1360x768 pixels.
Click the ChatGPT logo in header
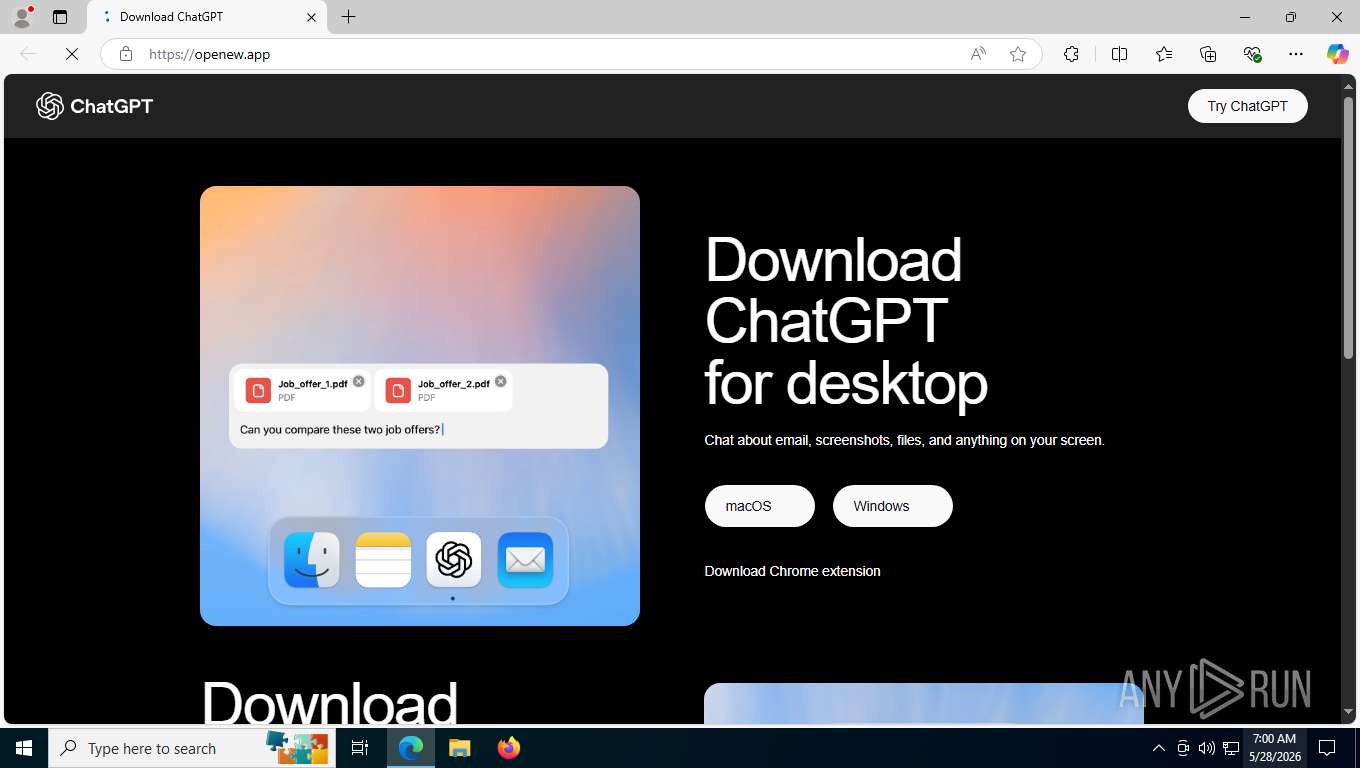[95, 106]
